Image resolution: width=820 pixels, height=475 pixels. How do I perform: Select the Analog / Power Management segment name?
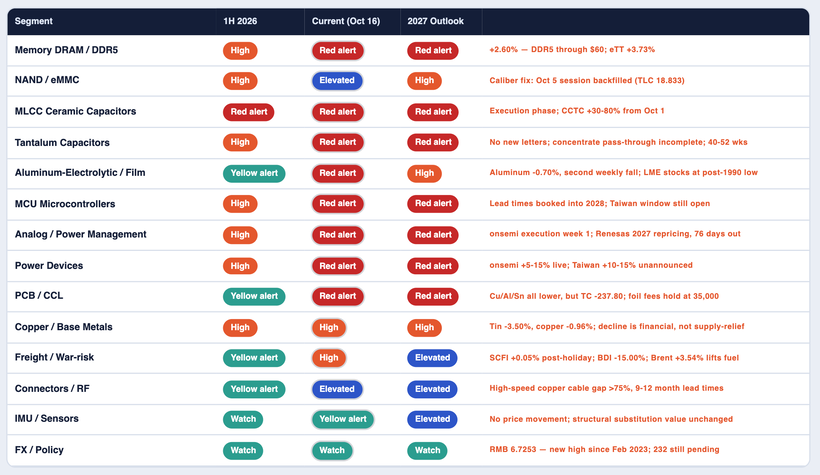pyautogui.click(x=81, y=234)
